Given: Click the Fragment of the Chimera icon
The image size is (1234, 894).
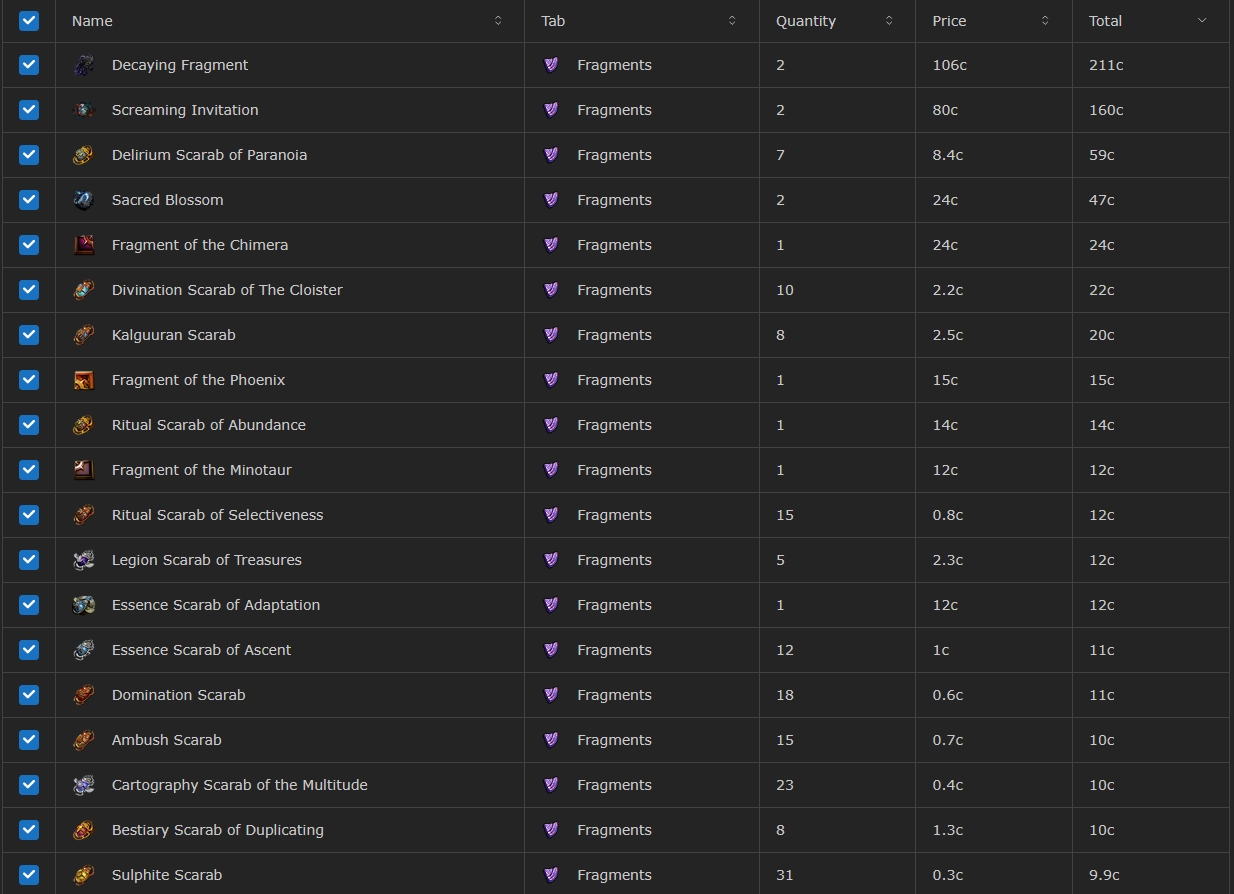Looking at the screenshot, I should pyautogui.click(x=84, y=245).
